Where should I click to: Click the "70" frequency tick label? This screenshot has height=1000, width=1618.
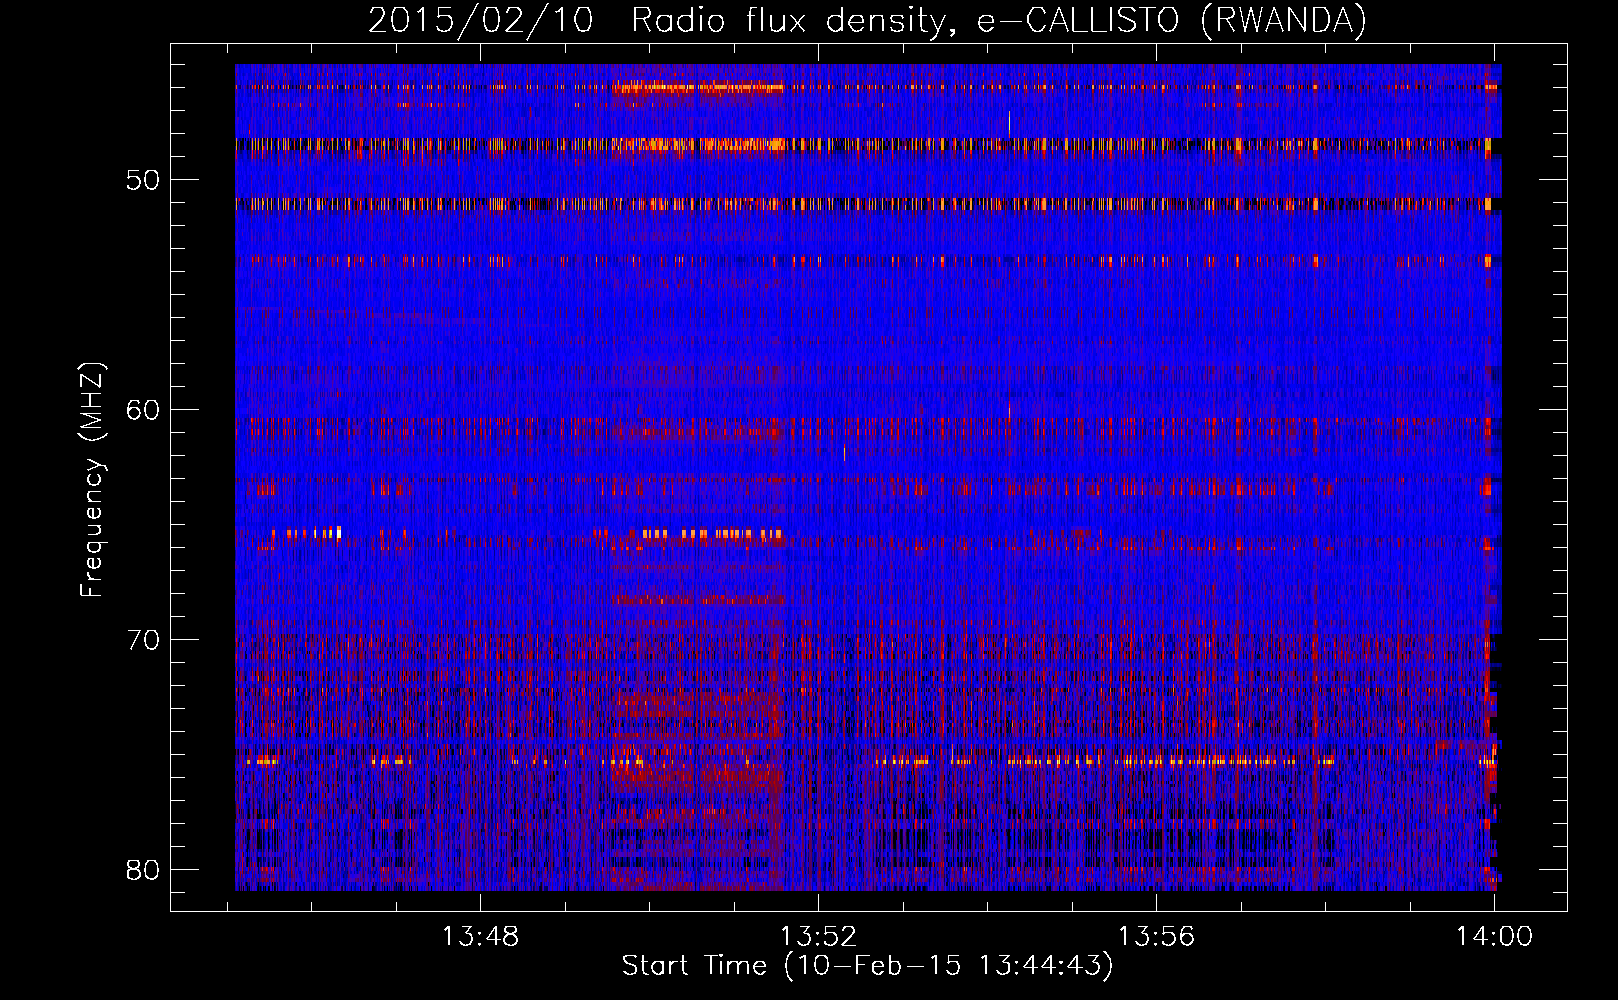pos(144,640)
